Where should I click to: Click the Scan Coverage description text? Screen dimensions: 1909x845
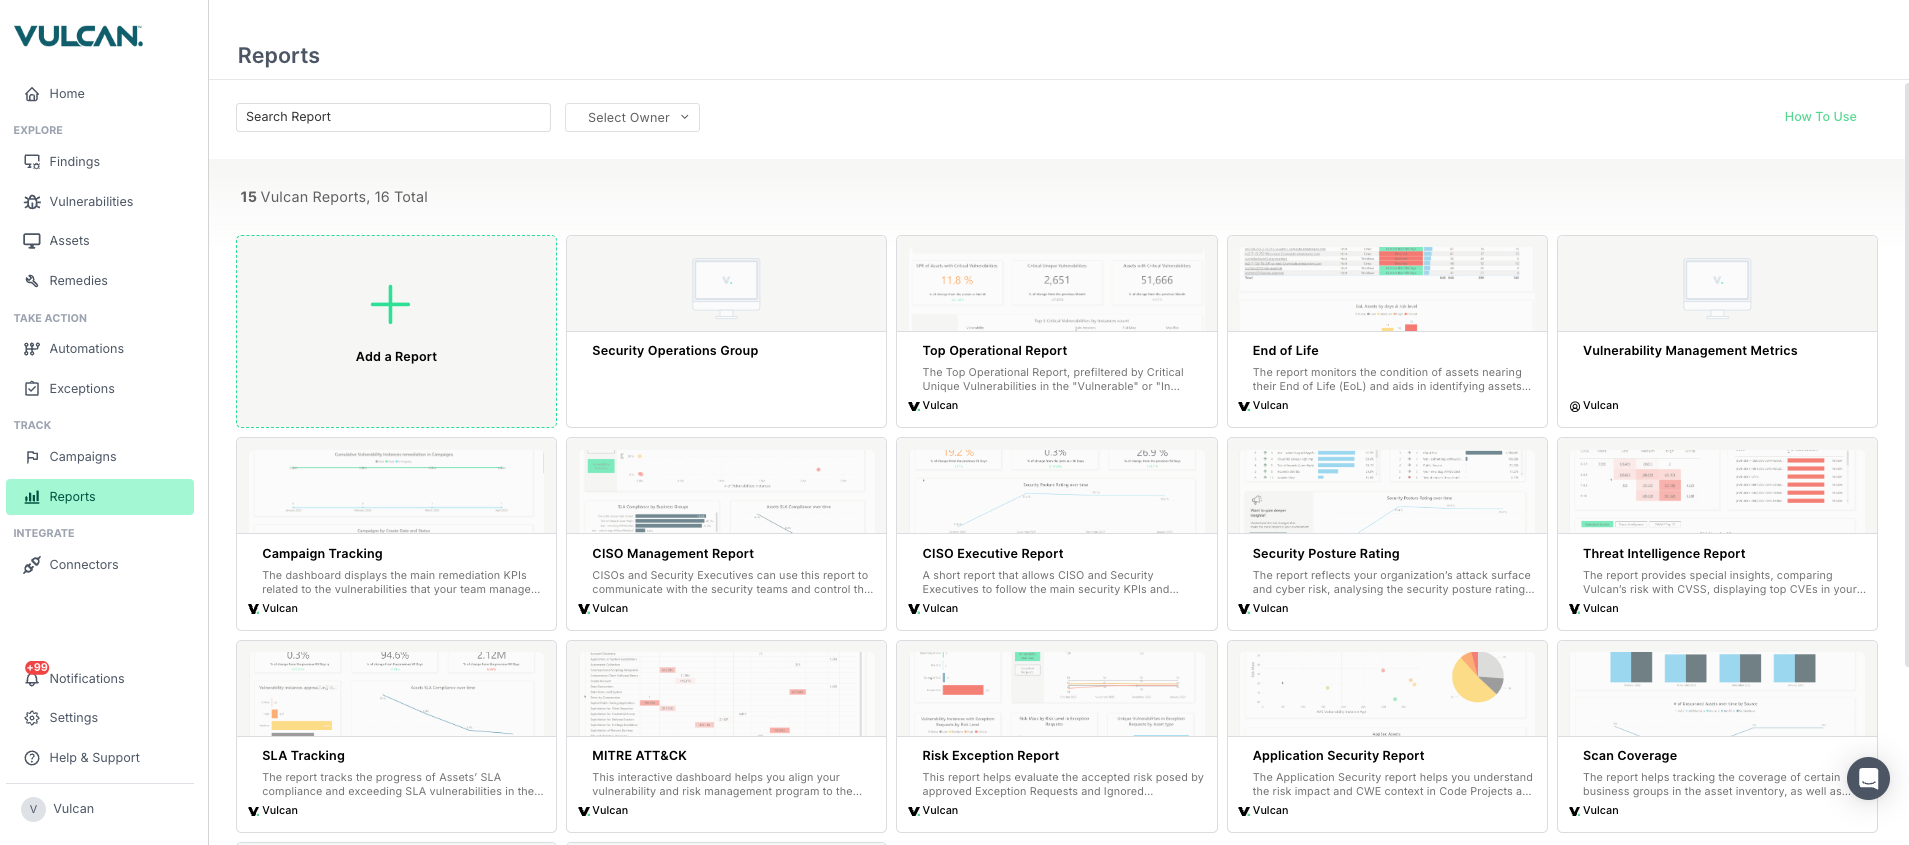tap(1716, 785)
